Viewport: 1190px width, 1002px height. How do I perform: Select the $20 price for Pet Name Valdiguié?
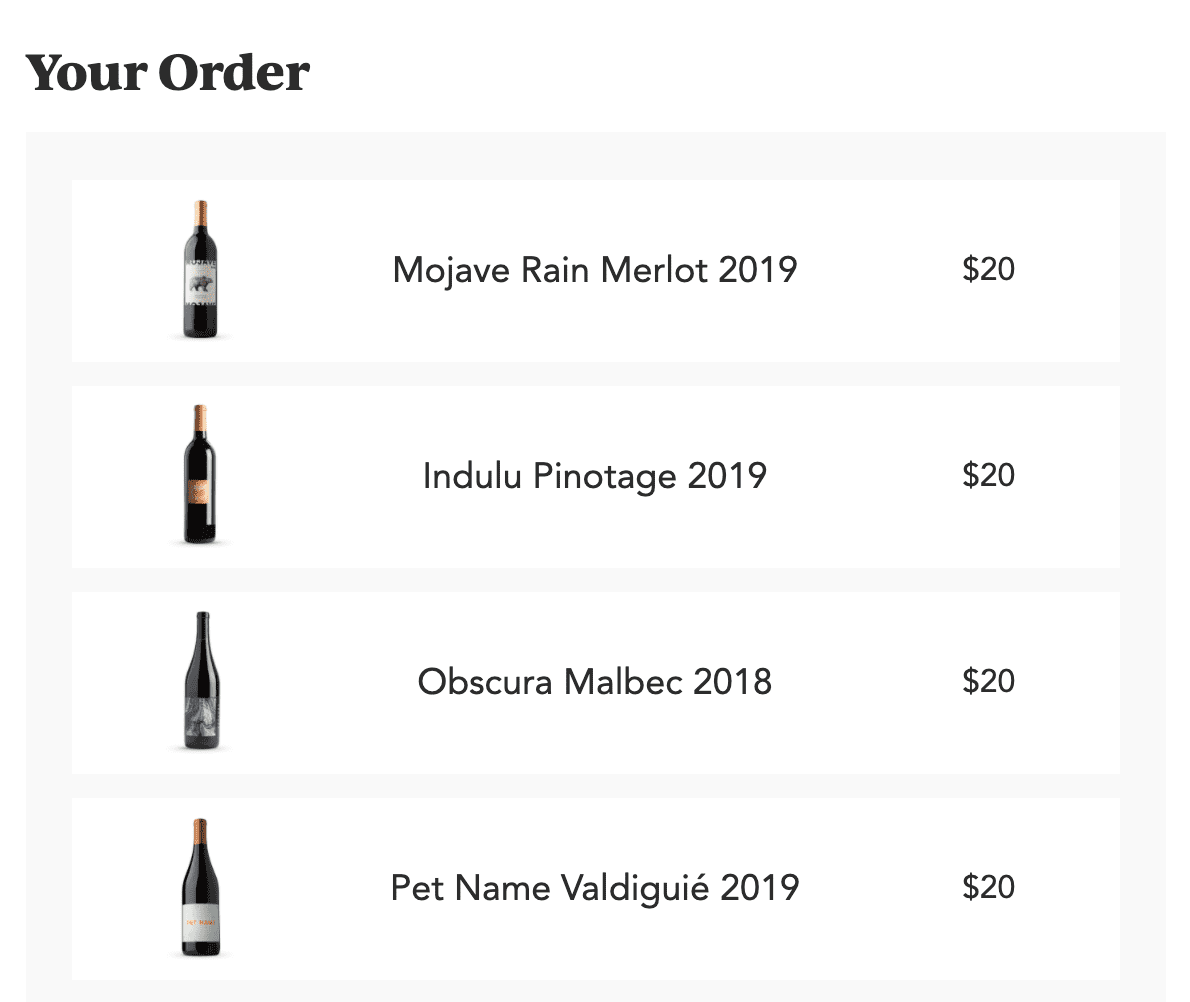[x=988, y=887]
